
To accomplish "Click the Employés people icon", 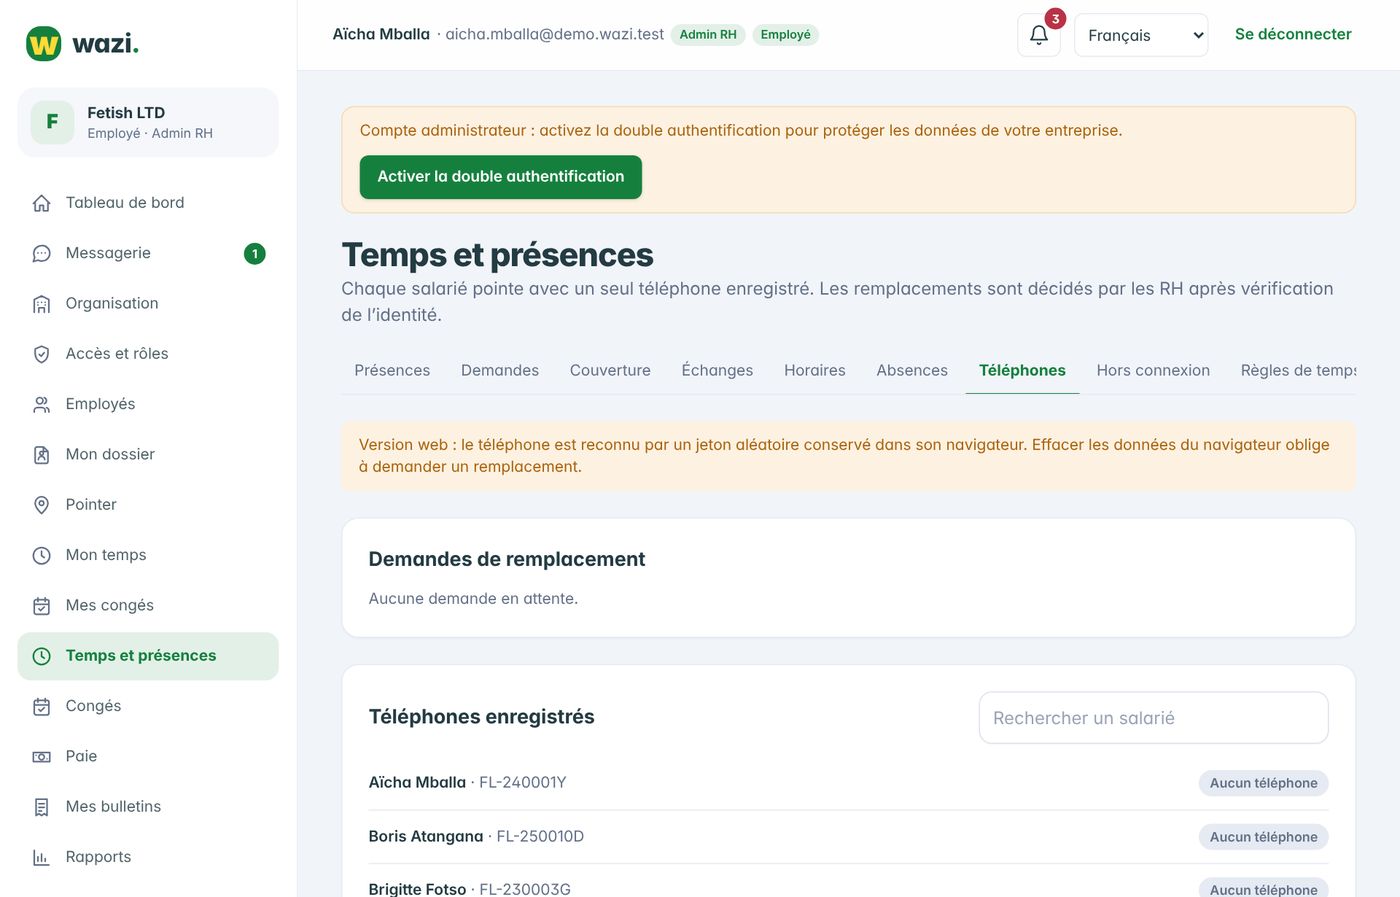I will click(x=41, y=405).
